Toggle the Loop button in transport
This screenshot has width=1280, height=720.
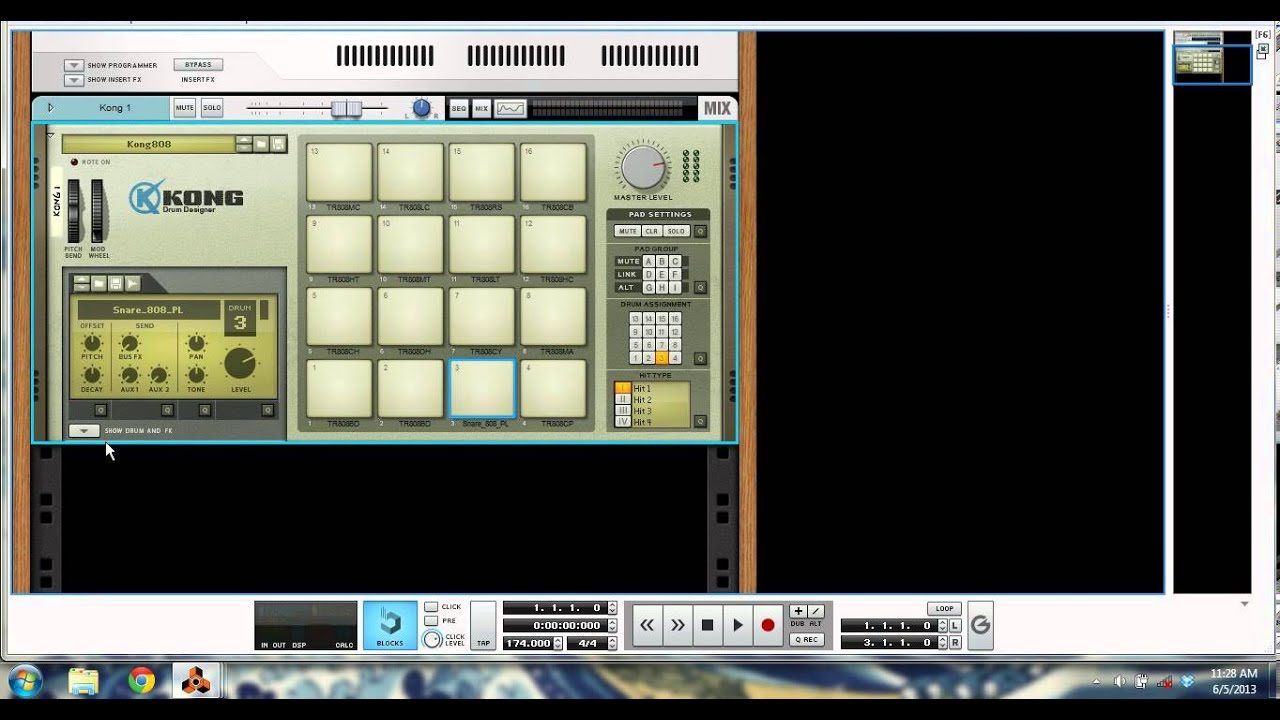[944, 608]
